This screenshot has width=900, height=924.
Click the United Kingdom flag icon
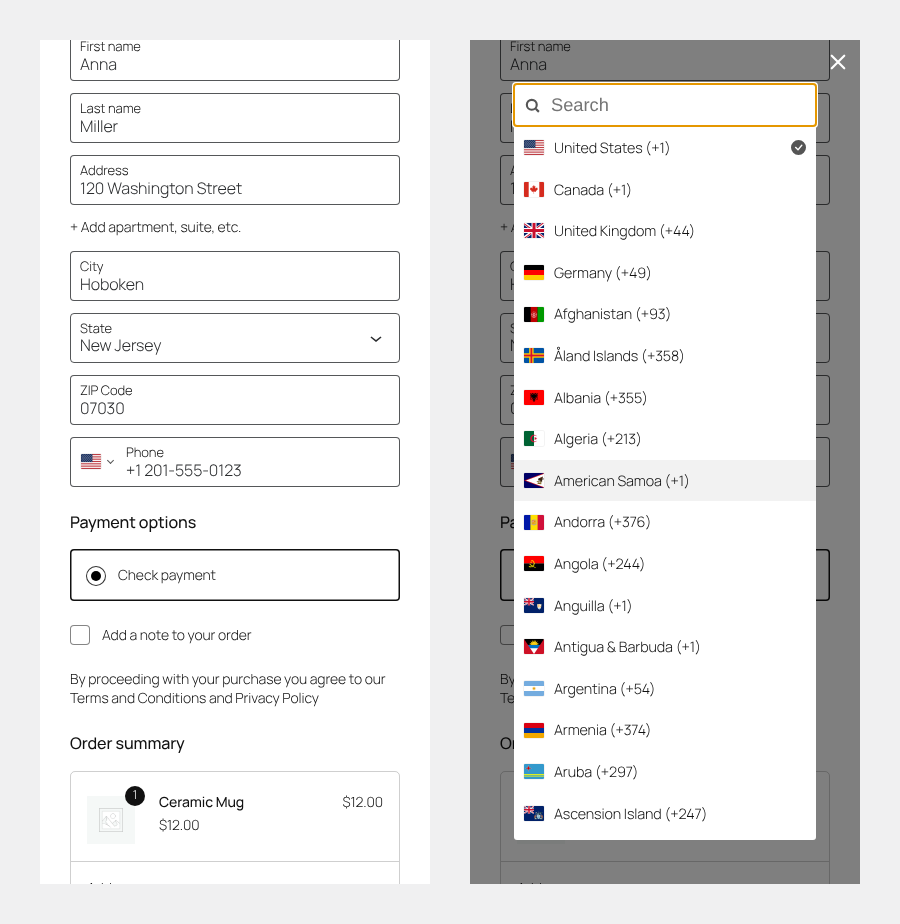tap(534, 231)
